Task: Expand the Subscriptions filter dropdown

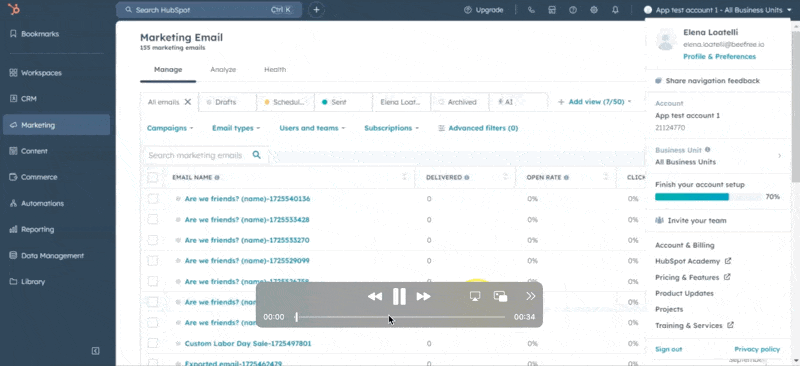Action: (391, 128)
